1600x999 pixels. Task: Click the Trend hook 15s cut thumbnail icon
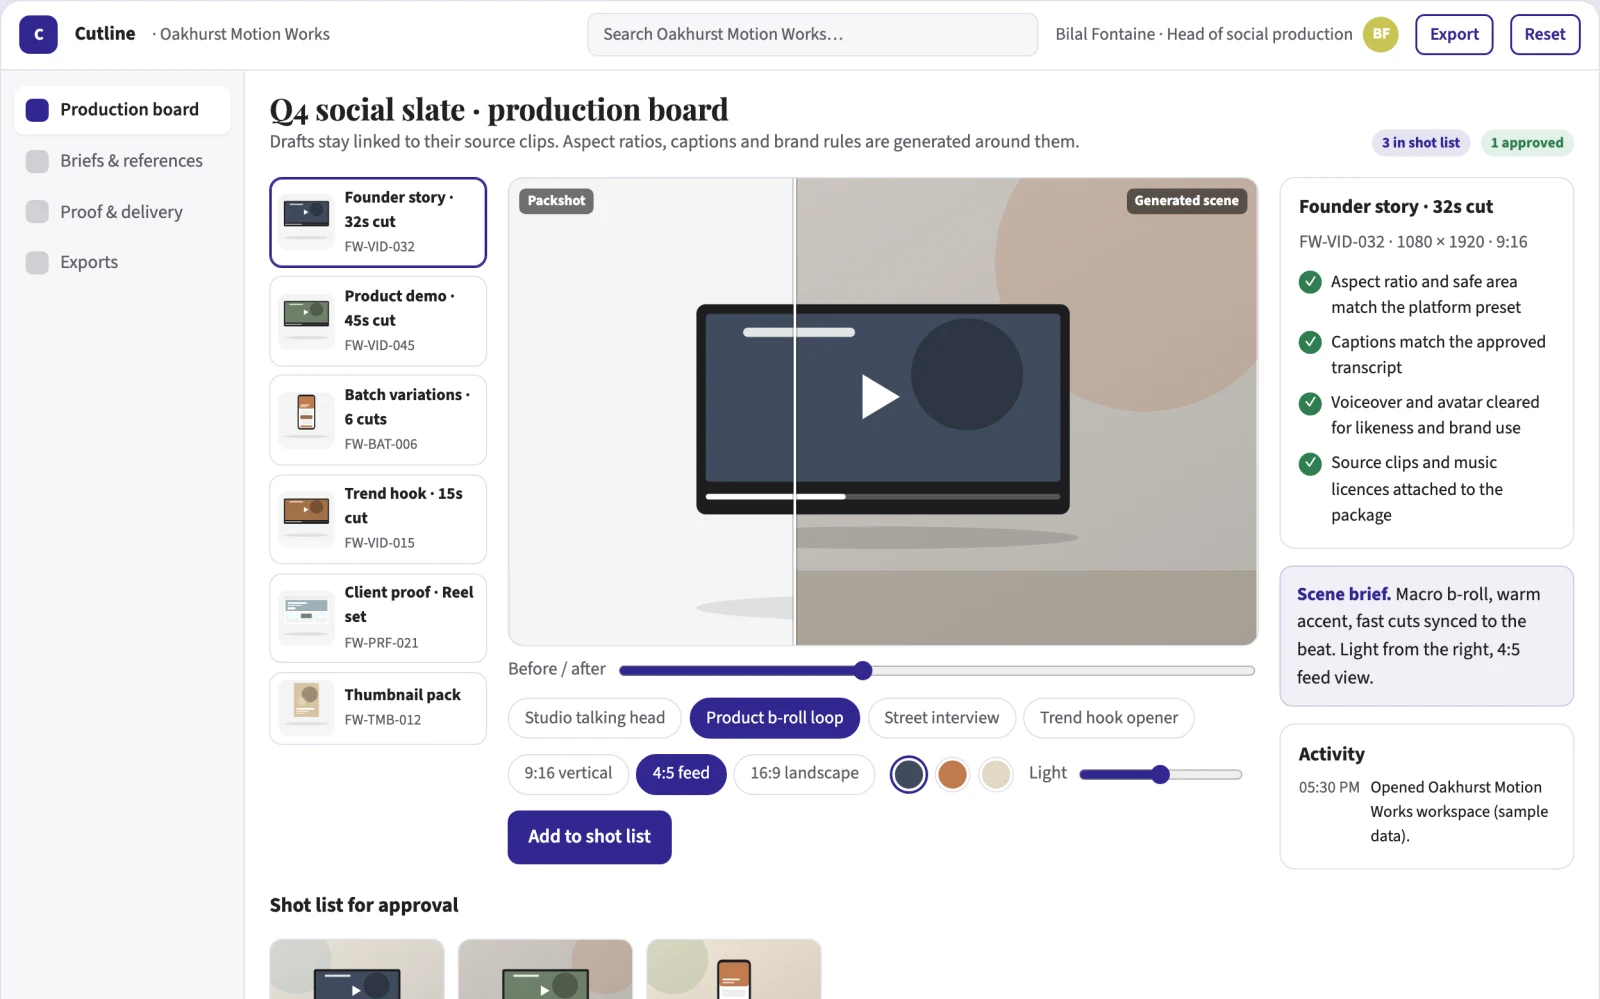coord(307,518)
